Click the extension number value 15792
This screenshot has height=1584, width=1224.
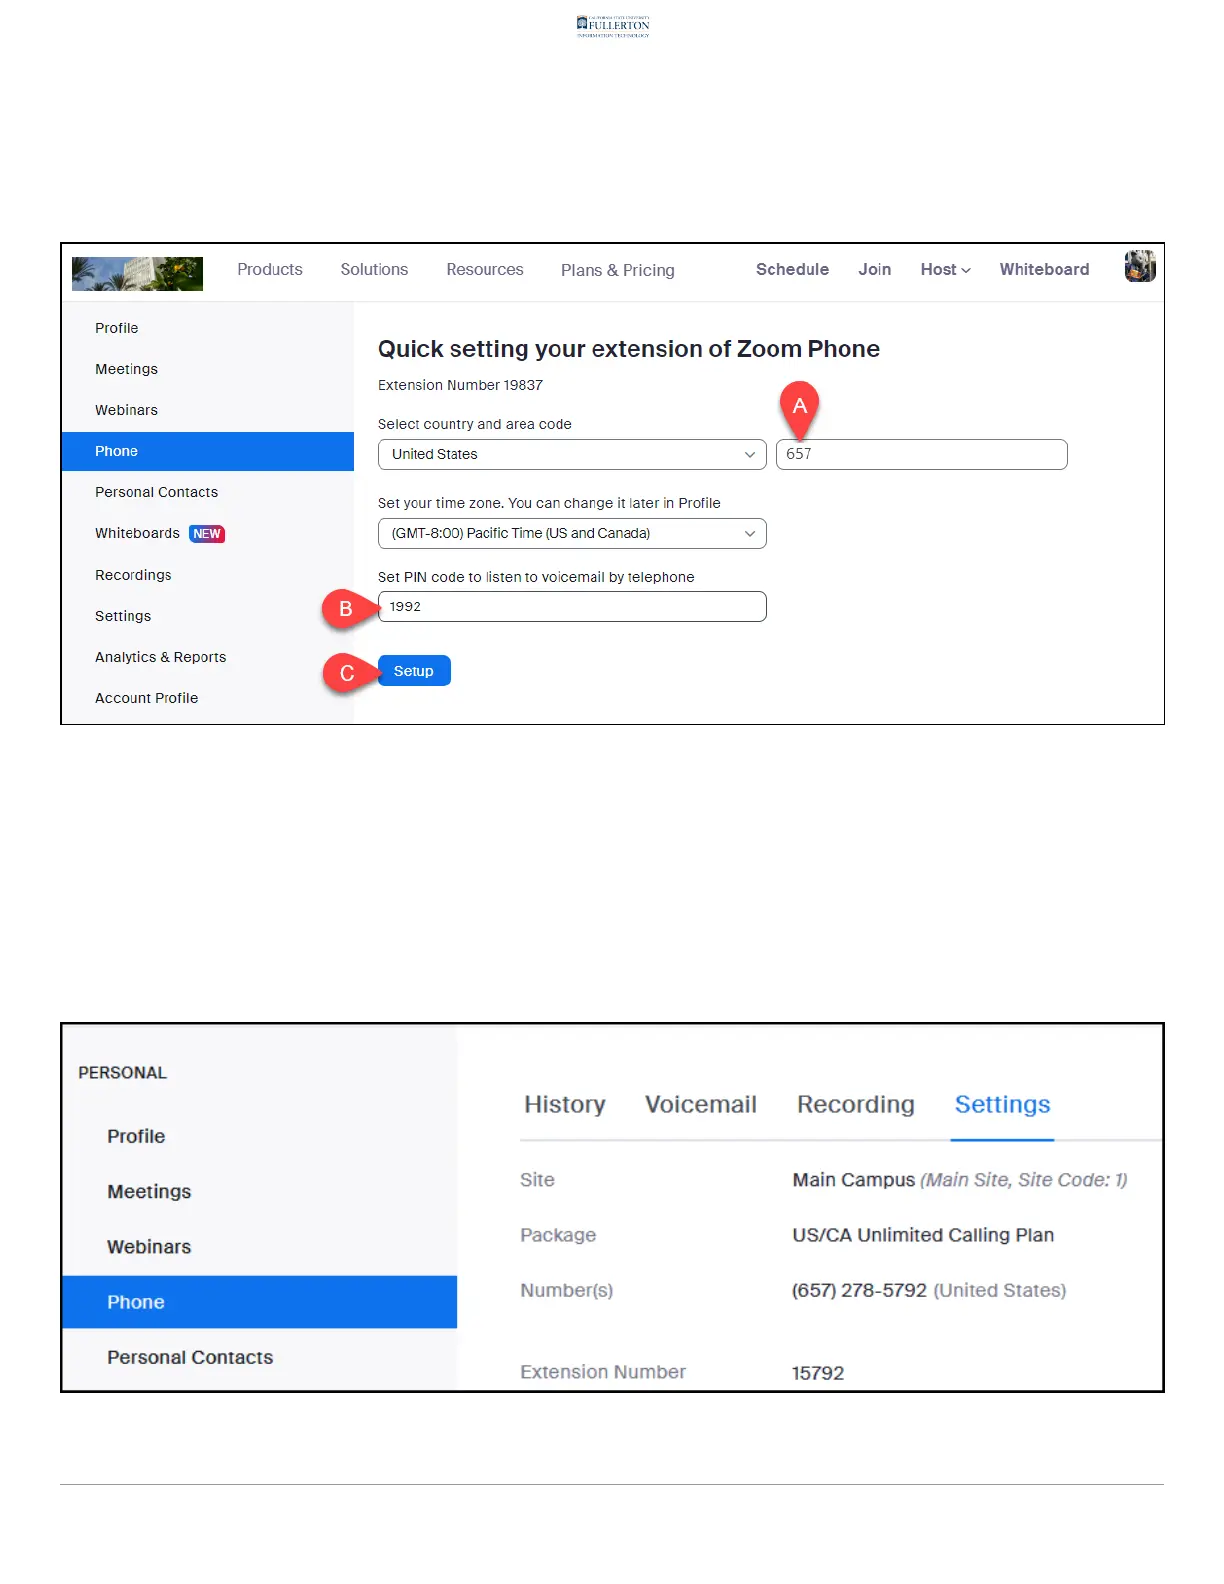pos(818,1373)
